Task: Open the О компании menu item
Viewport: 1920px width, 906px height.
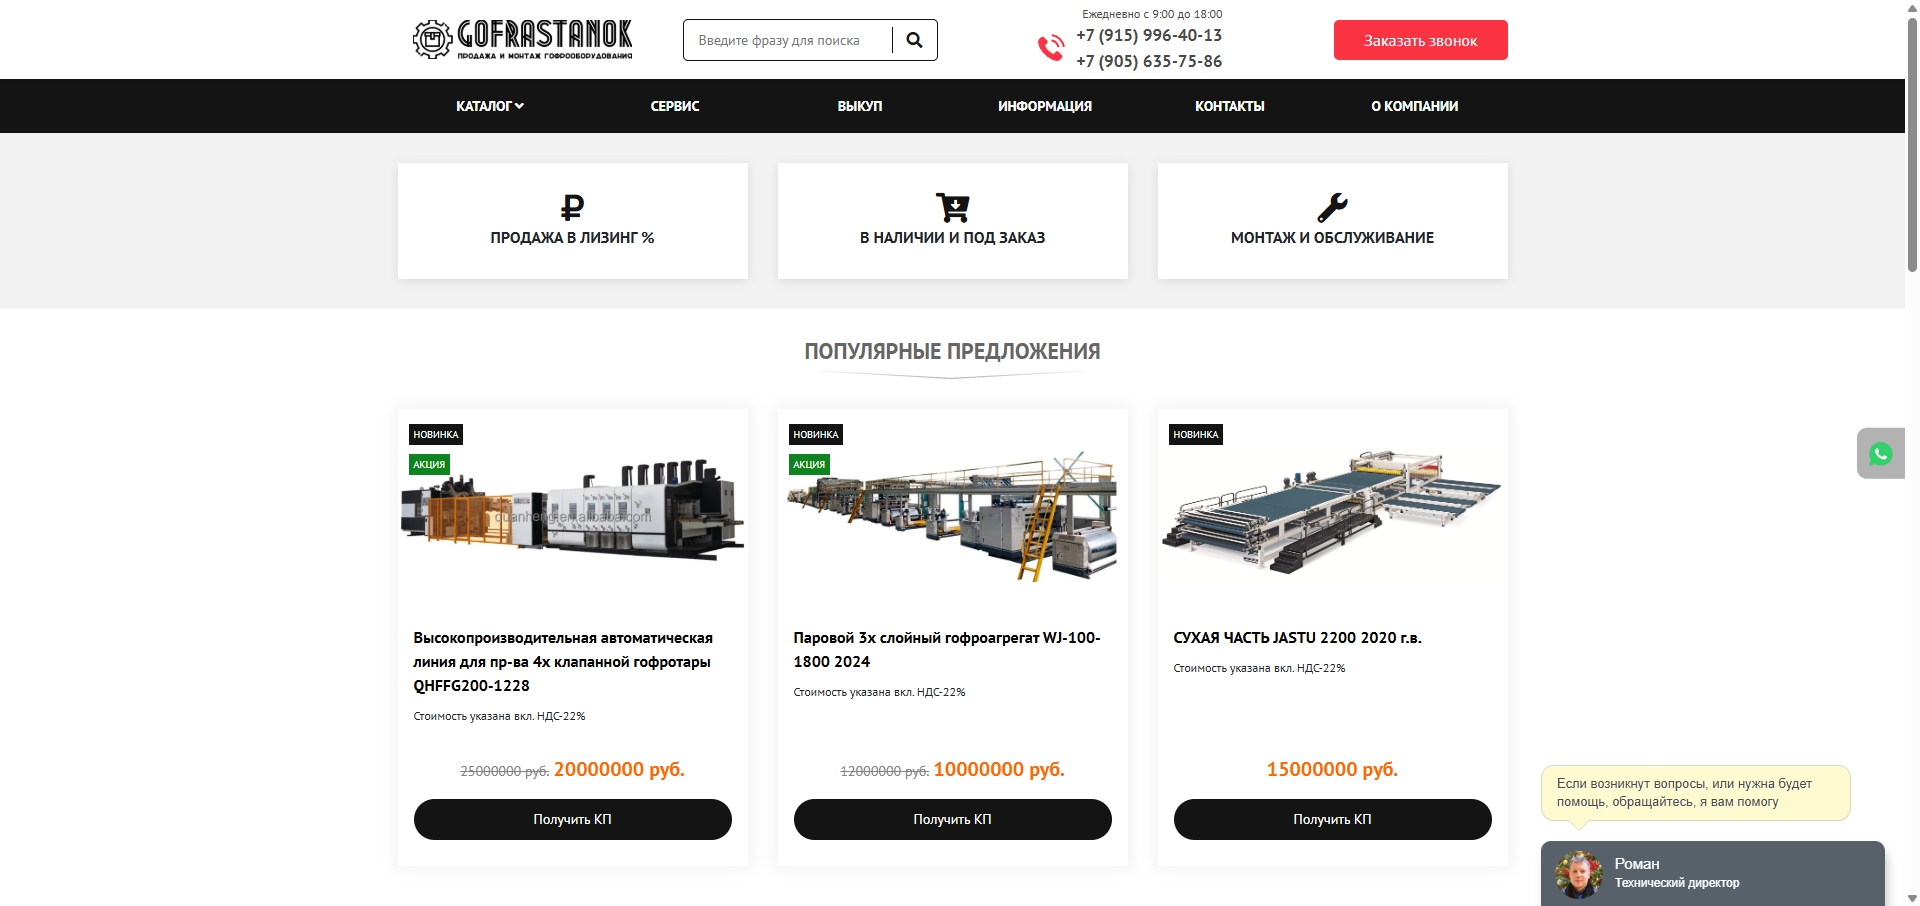Action: click(x=1415, y=106)
